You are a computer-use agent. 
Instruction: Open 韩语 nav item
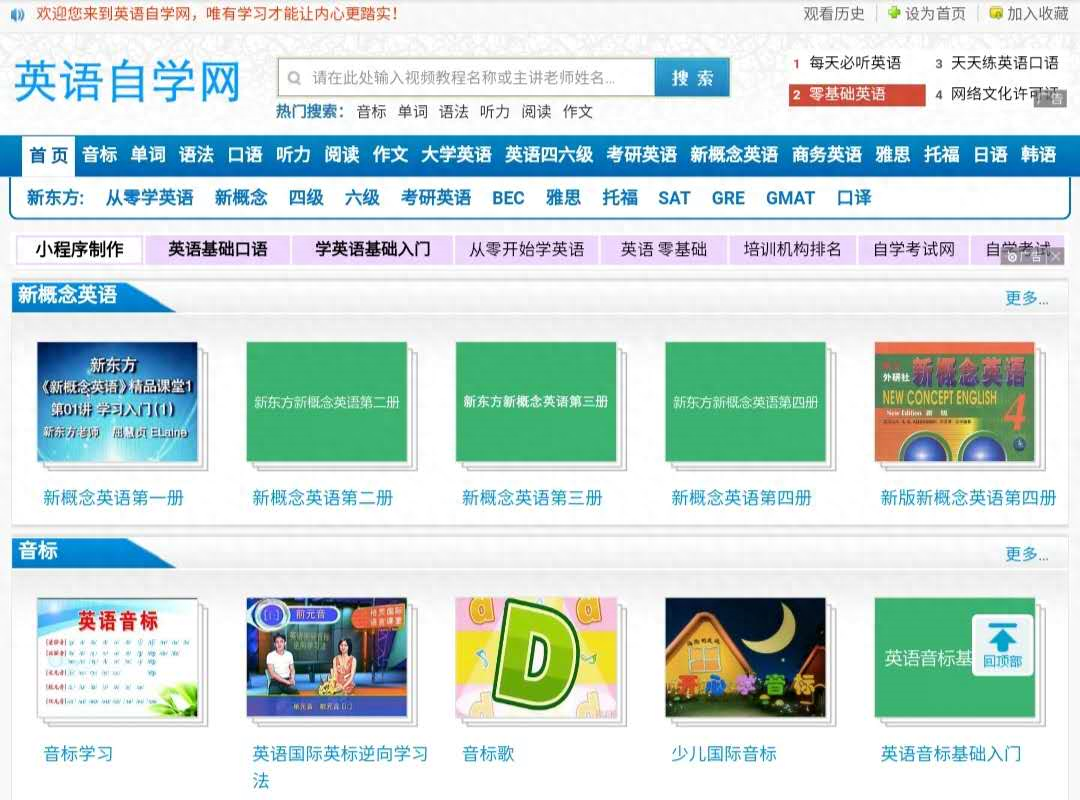(1038, 154)
